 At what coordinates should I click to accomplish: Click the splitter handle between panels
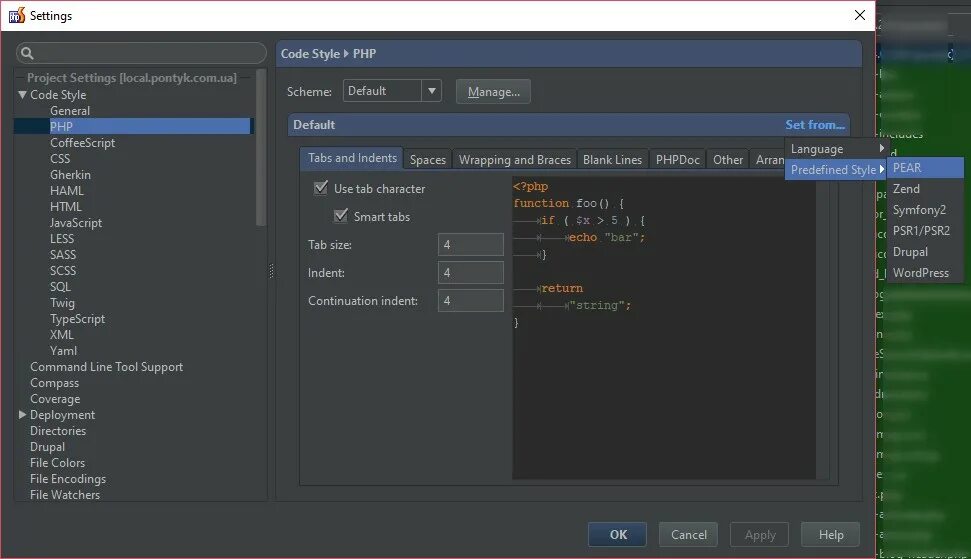[271, 271]
